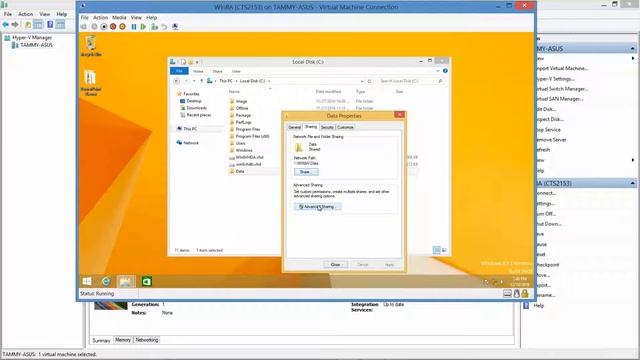Switch to General tab in Data Properties
Image resolution: width=640 pixels, height=360 pixels.
(294, 127)
